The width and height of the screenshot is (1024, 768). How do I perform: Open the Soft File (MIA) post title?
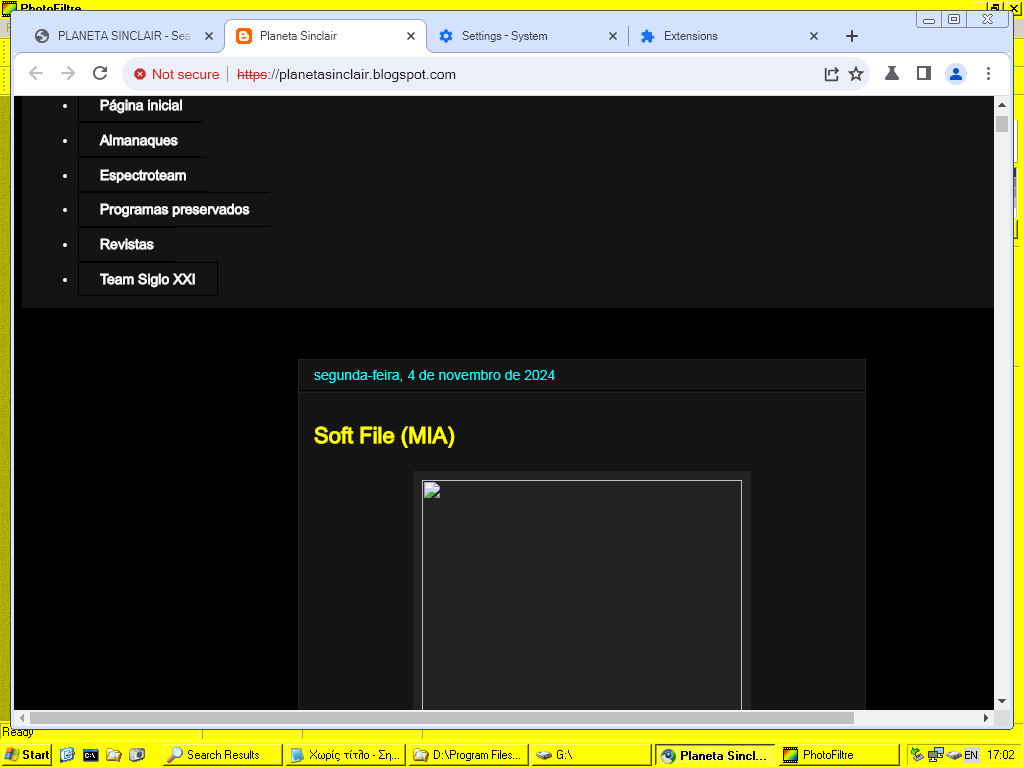(x=384, y=436)
